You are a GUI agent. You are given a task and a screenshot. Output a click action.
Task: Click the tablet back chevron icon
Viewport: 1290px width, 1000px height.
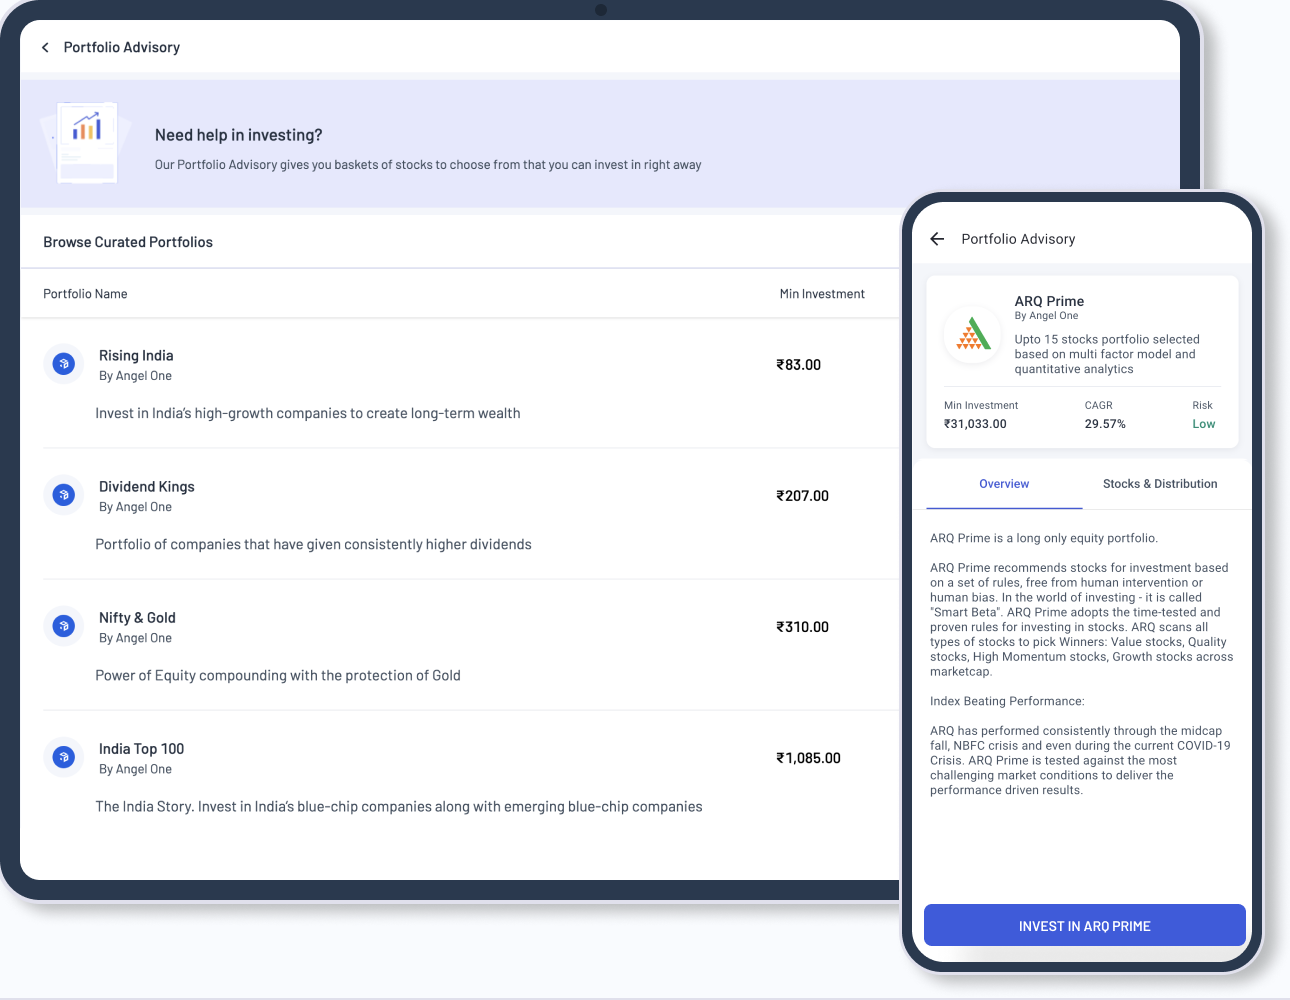point(45,48)
